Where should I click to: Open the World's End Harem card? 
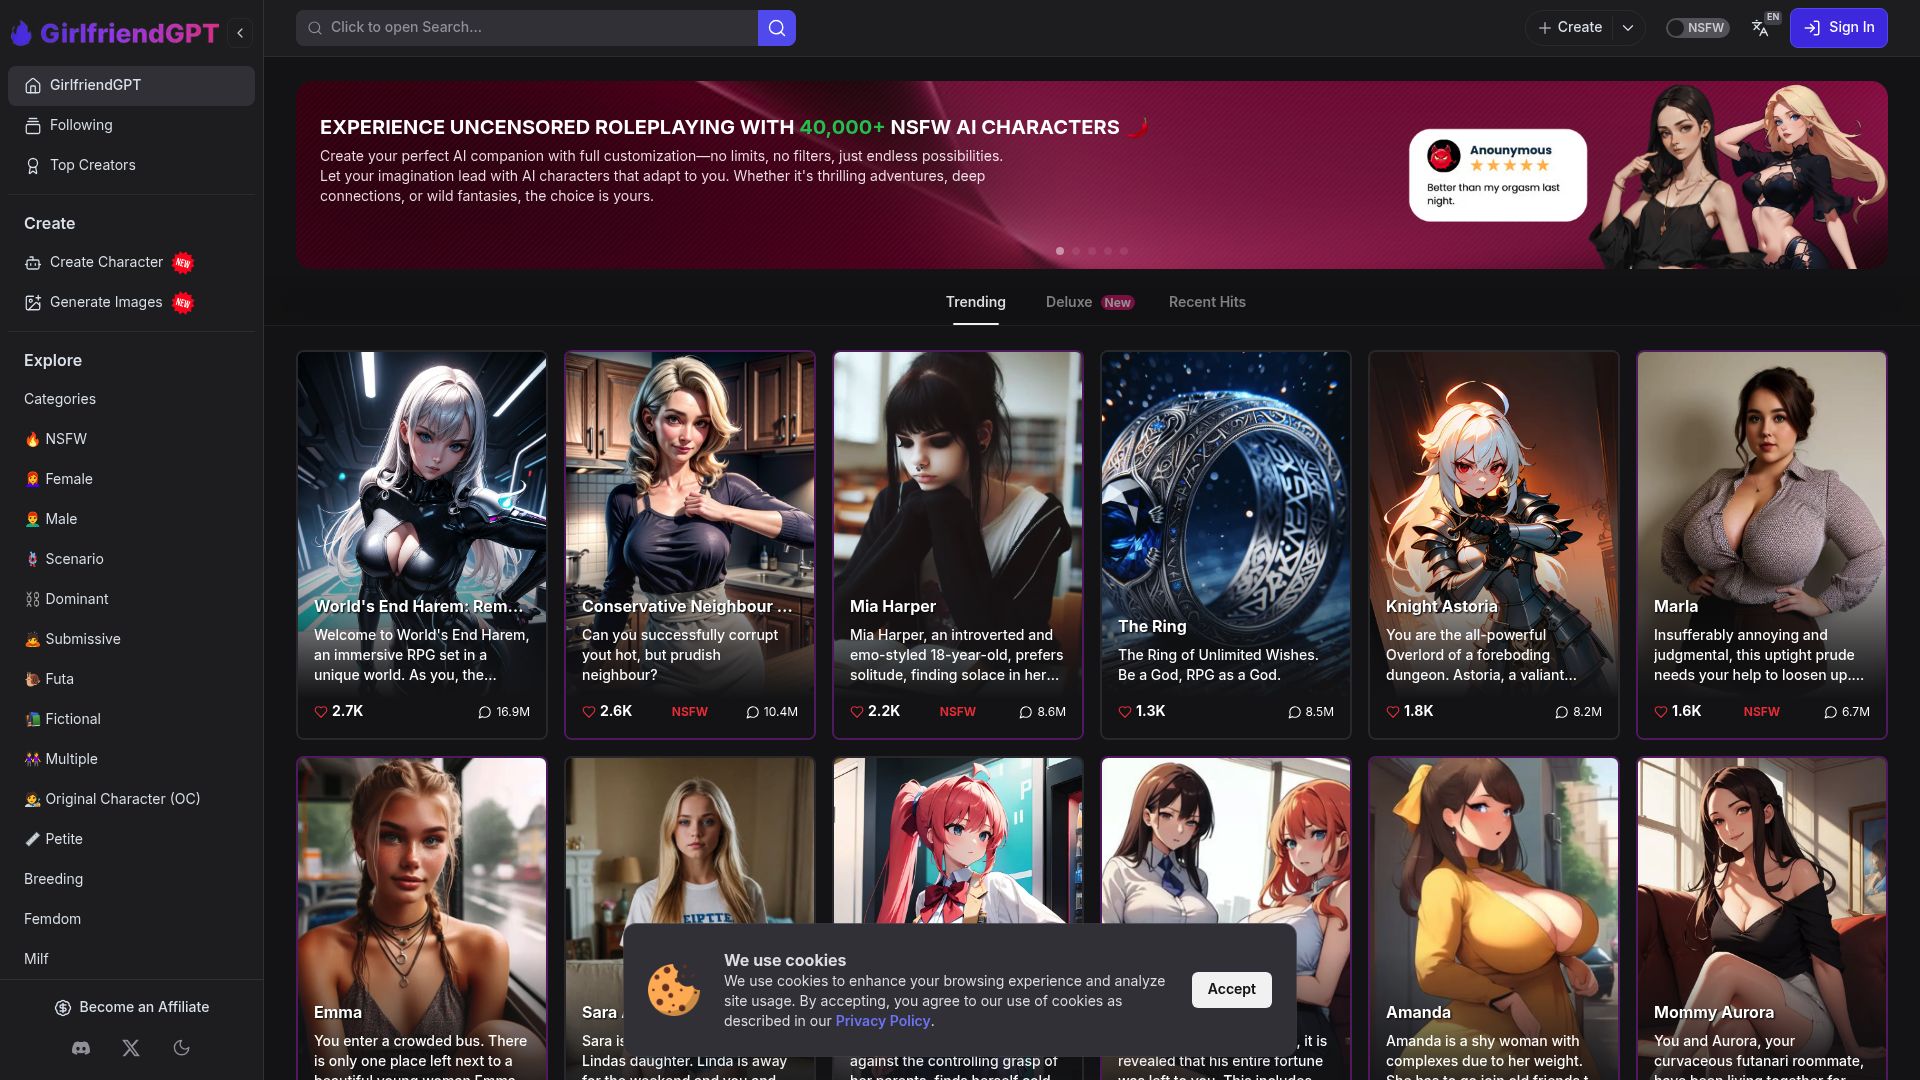click(422, 545)
